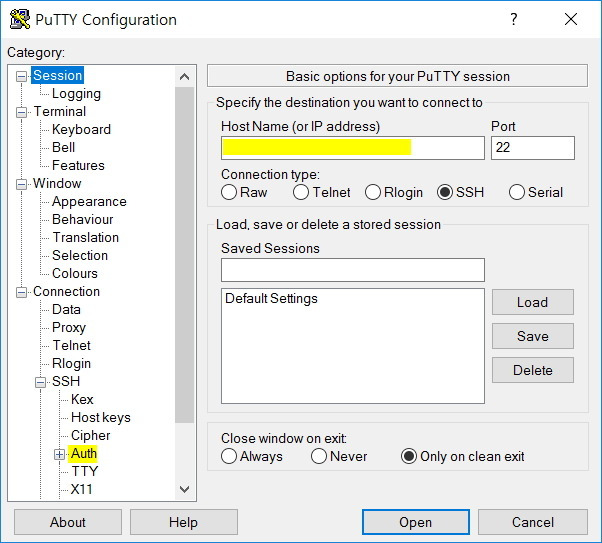Viewport: 602px width, 543px height.
Task: Choose Only on clean exit option
Action: click(x=409, y=456)
